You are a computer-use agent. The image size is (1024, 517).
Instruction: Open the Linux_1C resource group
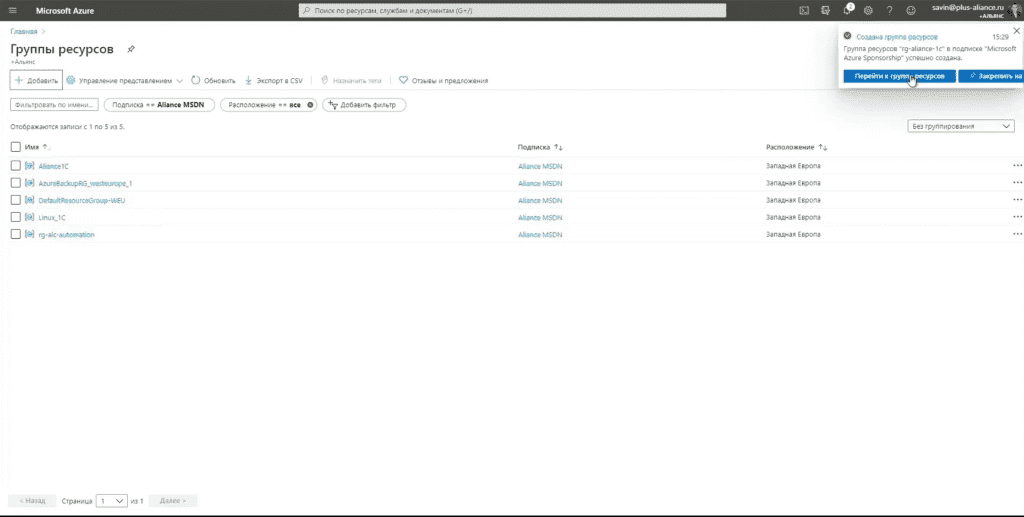52,217
